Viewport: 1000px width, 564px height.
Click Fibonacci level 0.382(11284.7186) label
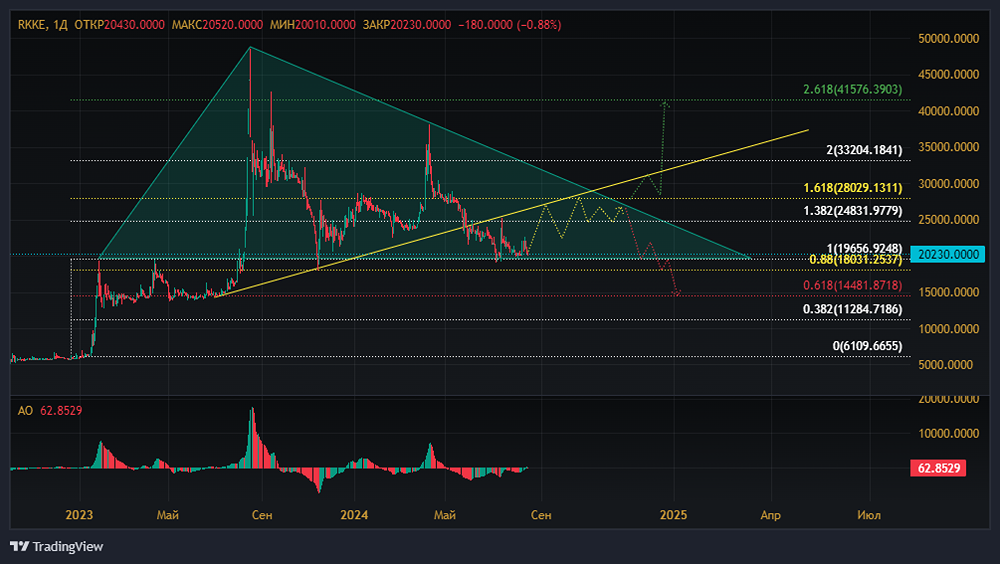[x=853, y=309]
